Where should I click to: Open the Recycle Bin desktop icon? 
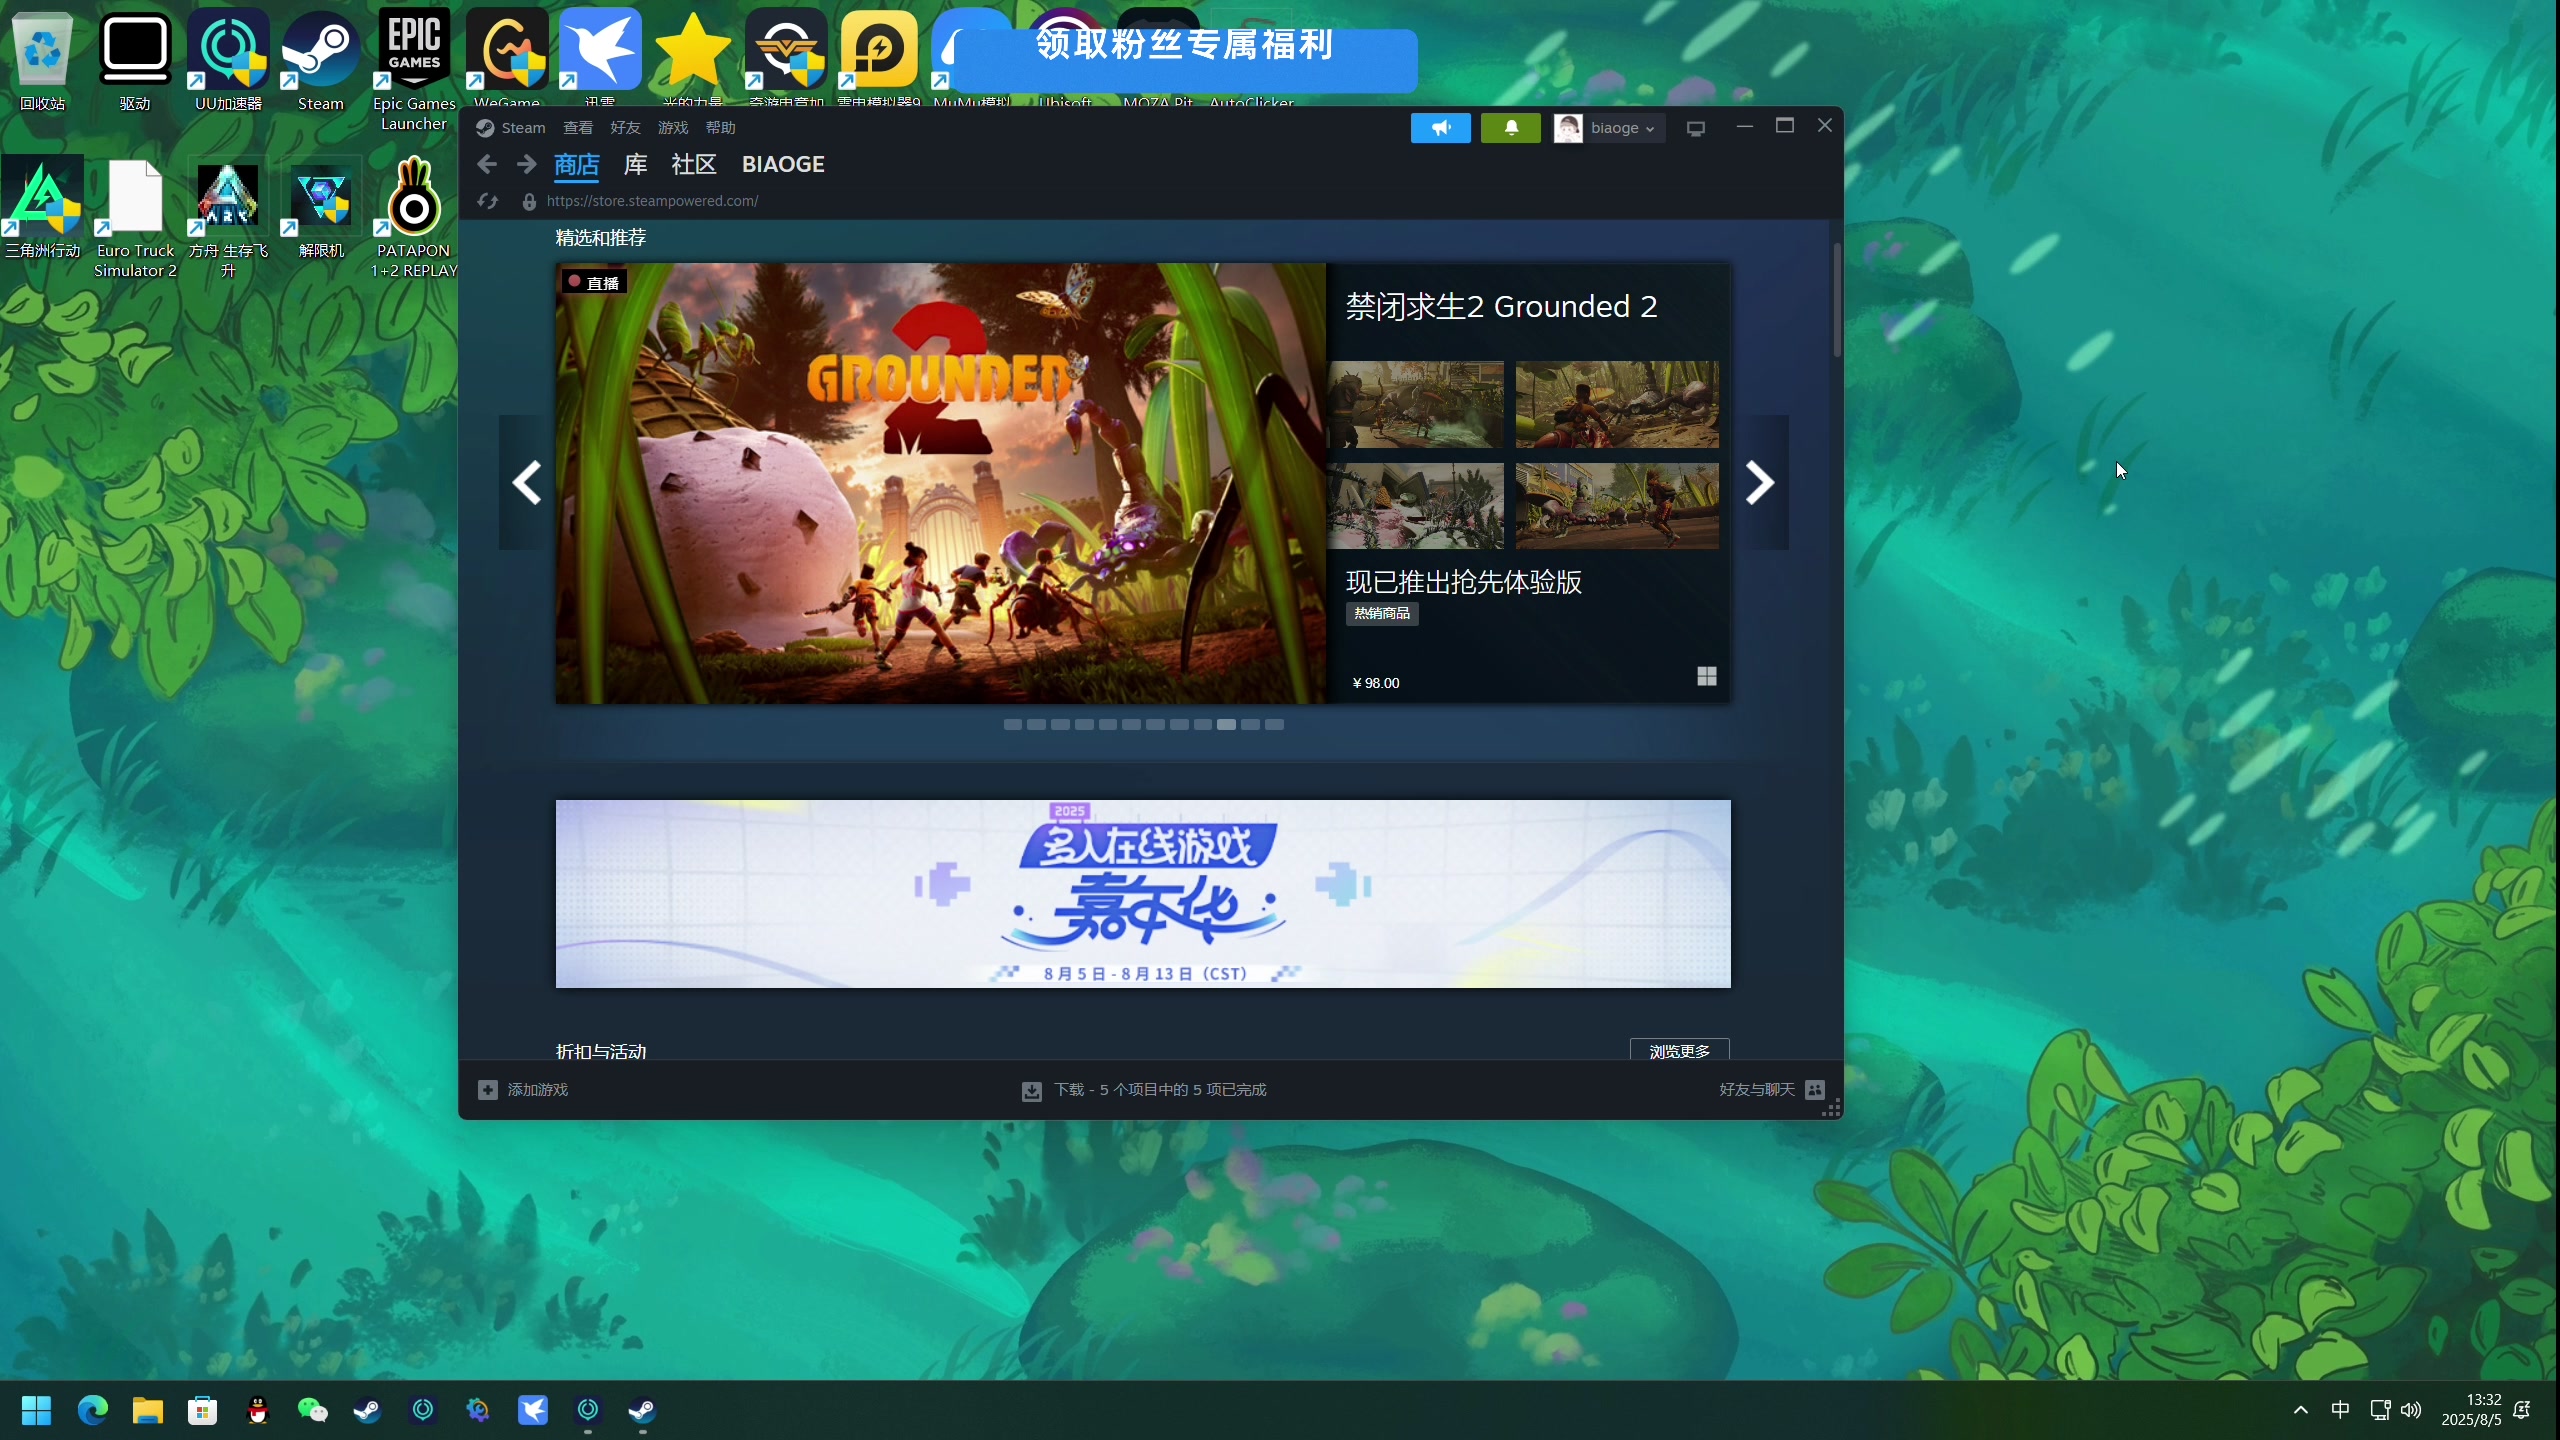click(42, 60)
